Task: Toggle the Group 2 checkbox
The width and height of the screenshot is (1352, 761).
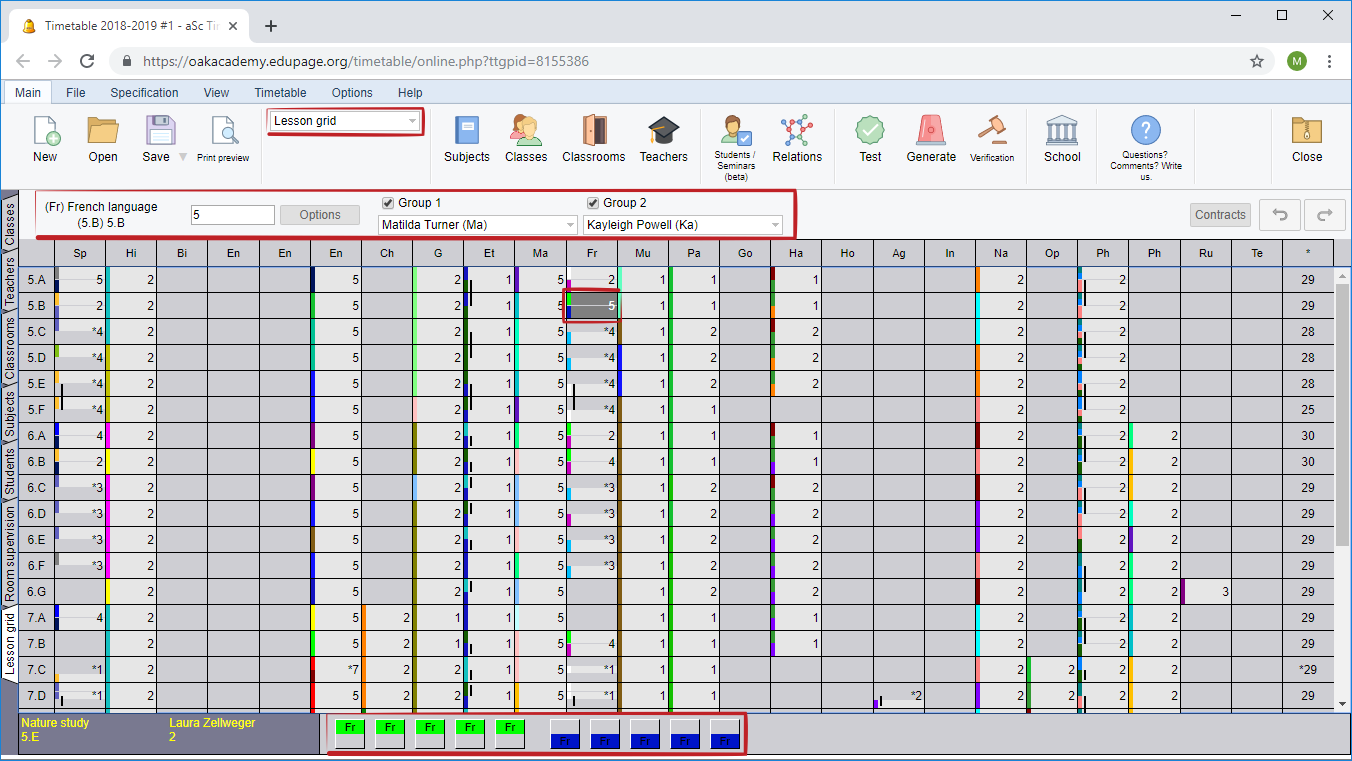Action: 593,203
